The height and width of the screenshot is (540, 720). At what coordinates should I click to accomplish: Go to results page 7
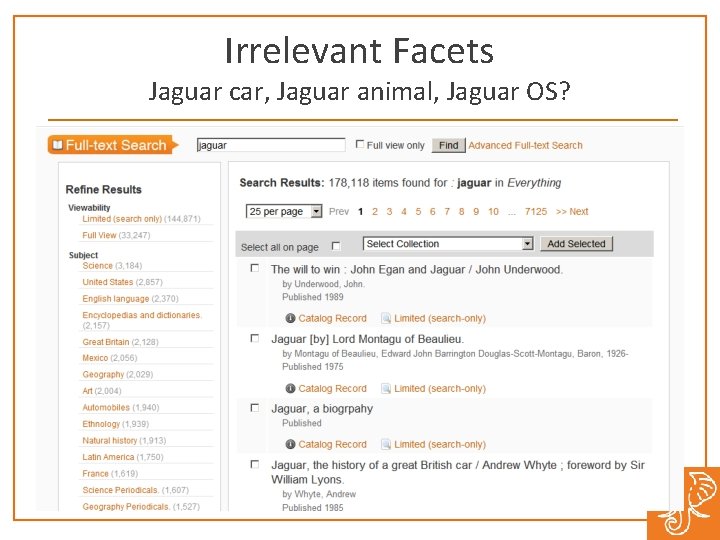pos(447,212)
